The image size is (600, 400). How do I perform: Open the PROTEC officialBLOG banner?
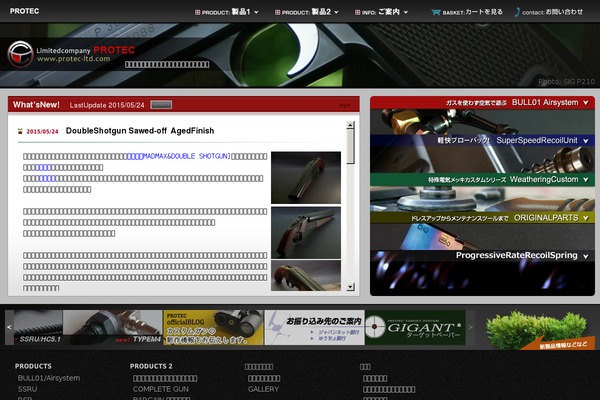pyautogui.click(x=213, y=327)
